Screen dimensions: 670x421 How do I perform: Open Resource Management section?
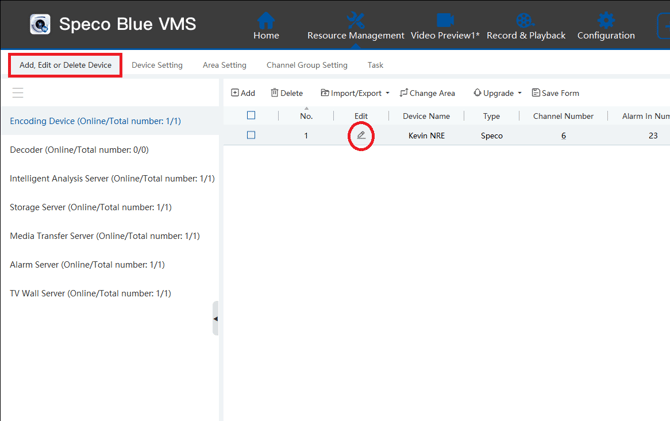click(x=355, y=26)
